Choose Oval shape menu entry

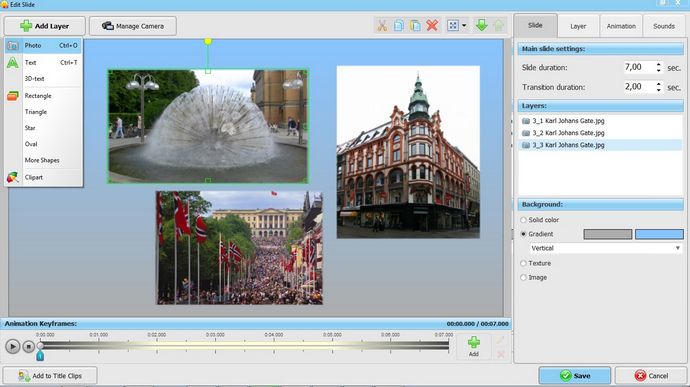click(x=43, y=144)
